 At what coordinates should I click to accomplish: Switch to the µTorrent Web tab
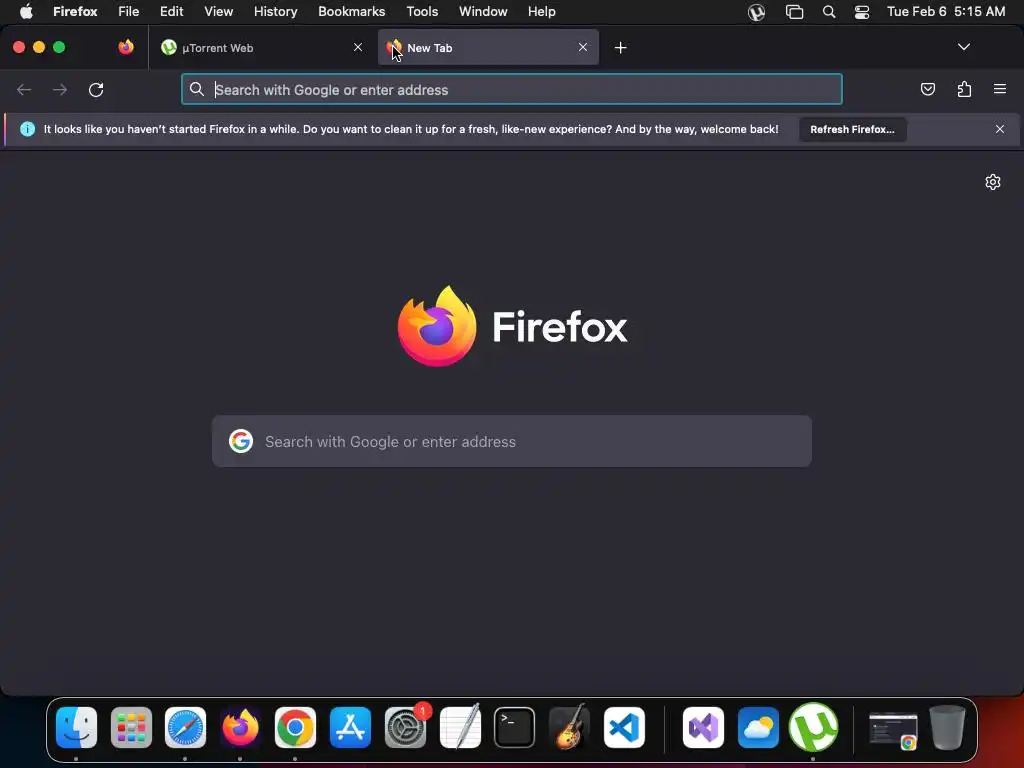point(263,48)
